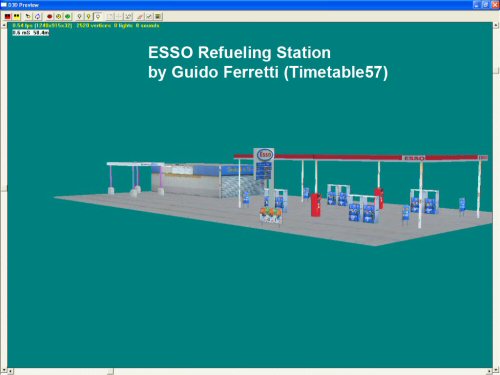Click the yellow light bulb toolbar icon
The height and width of the screenshot is (375, 500).
tap(89, 16)
